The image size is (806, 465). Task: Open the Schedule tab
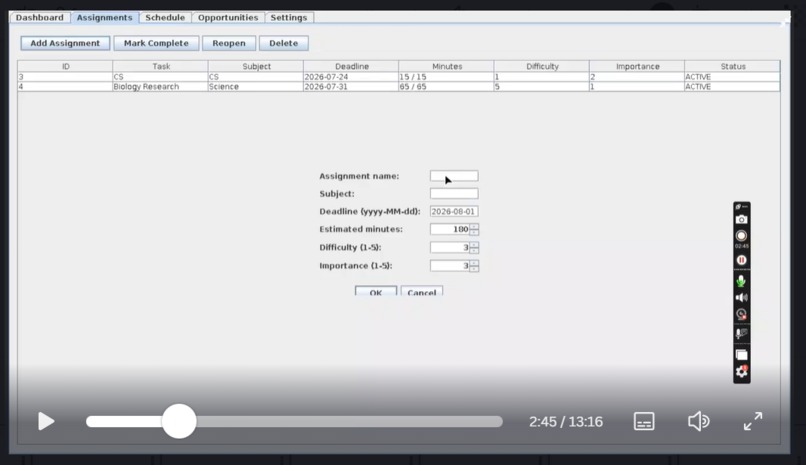pos(165,17)
